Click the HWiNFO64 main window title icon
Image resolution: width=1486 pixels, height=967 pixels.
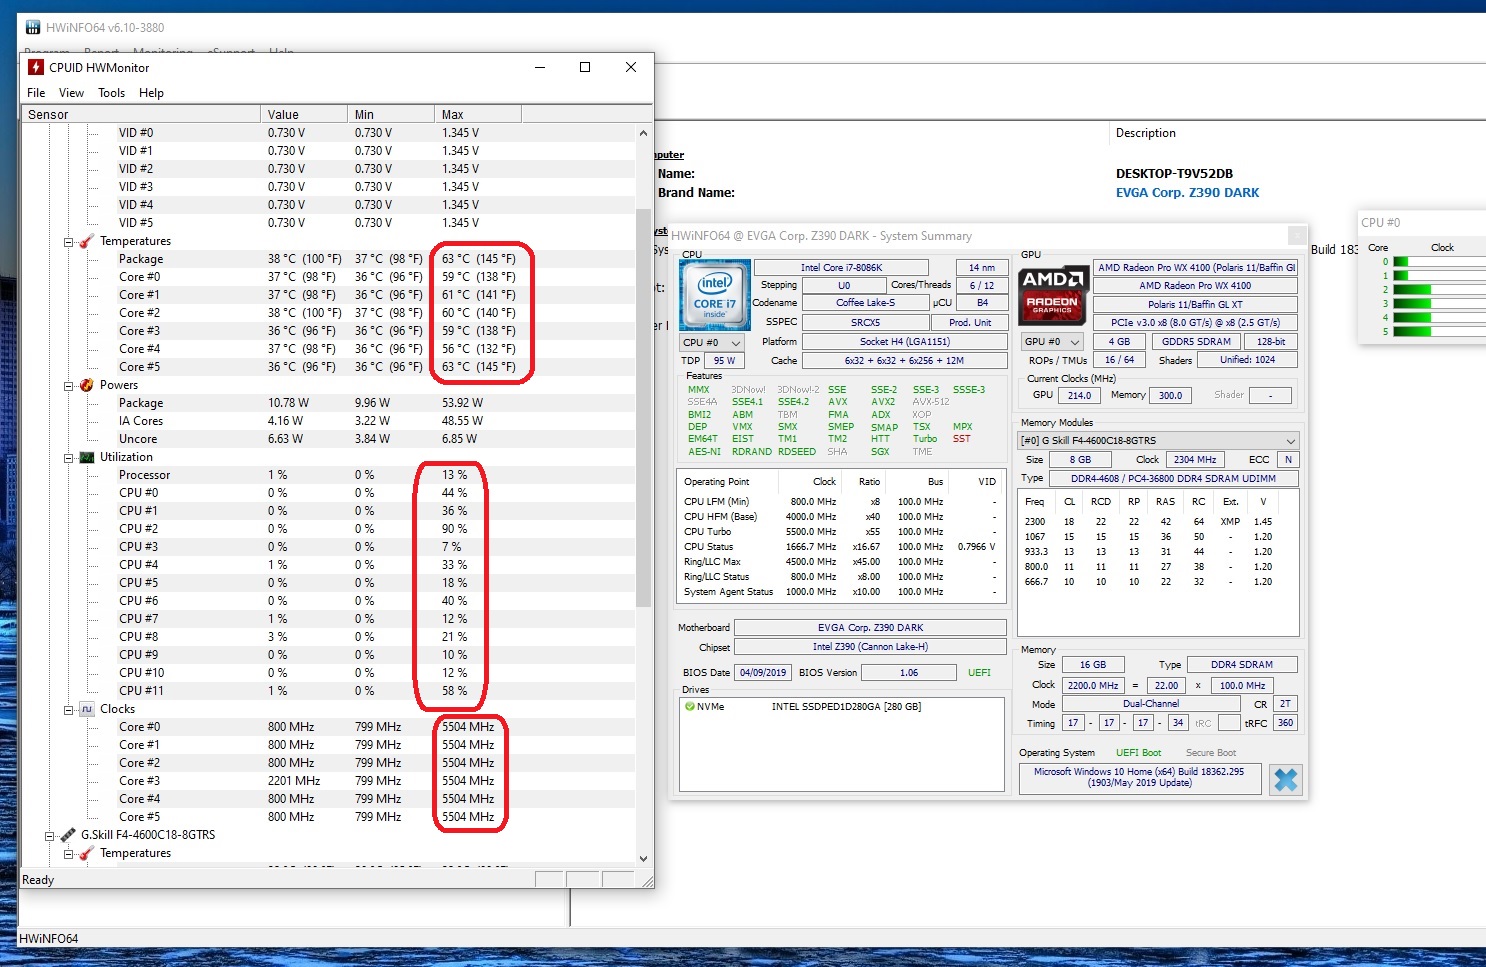click(33, 27)
